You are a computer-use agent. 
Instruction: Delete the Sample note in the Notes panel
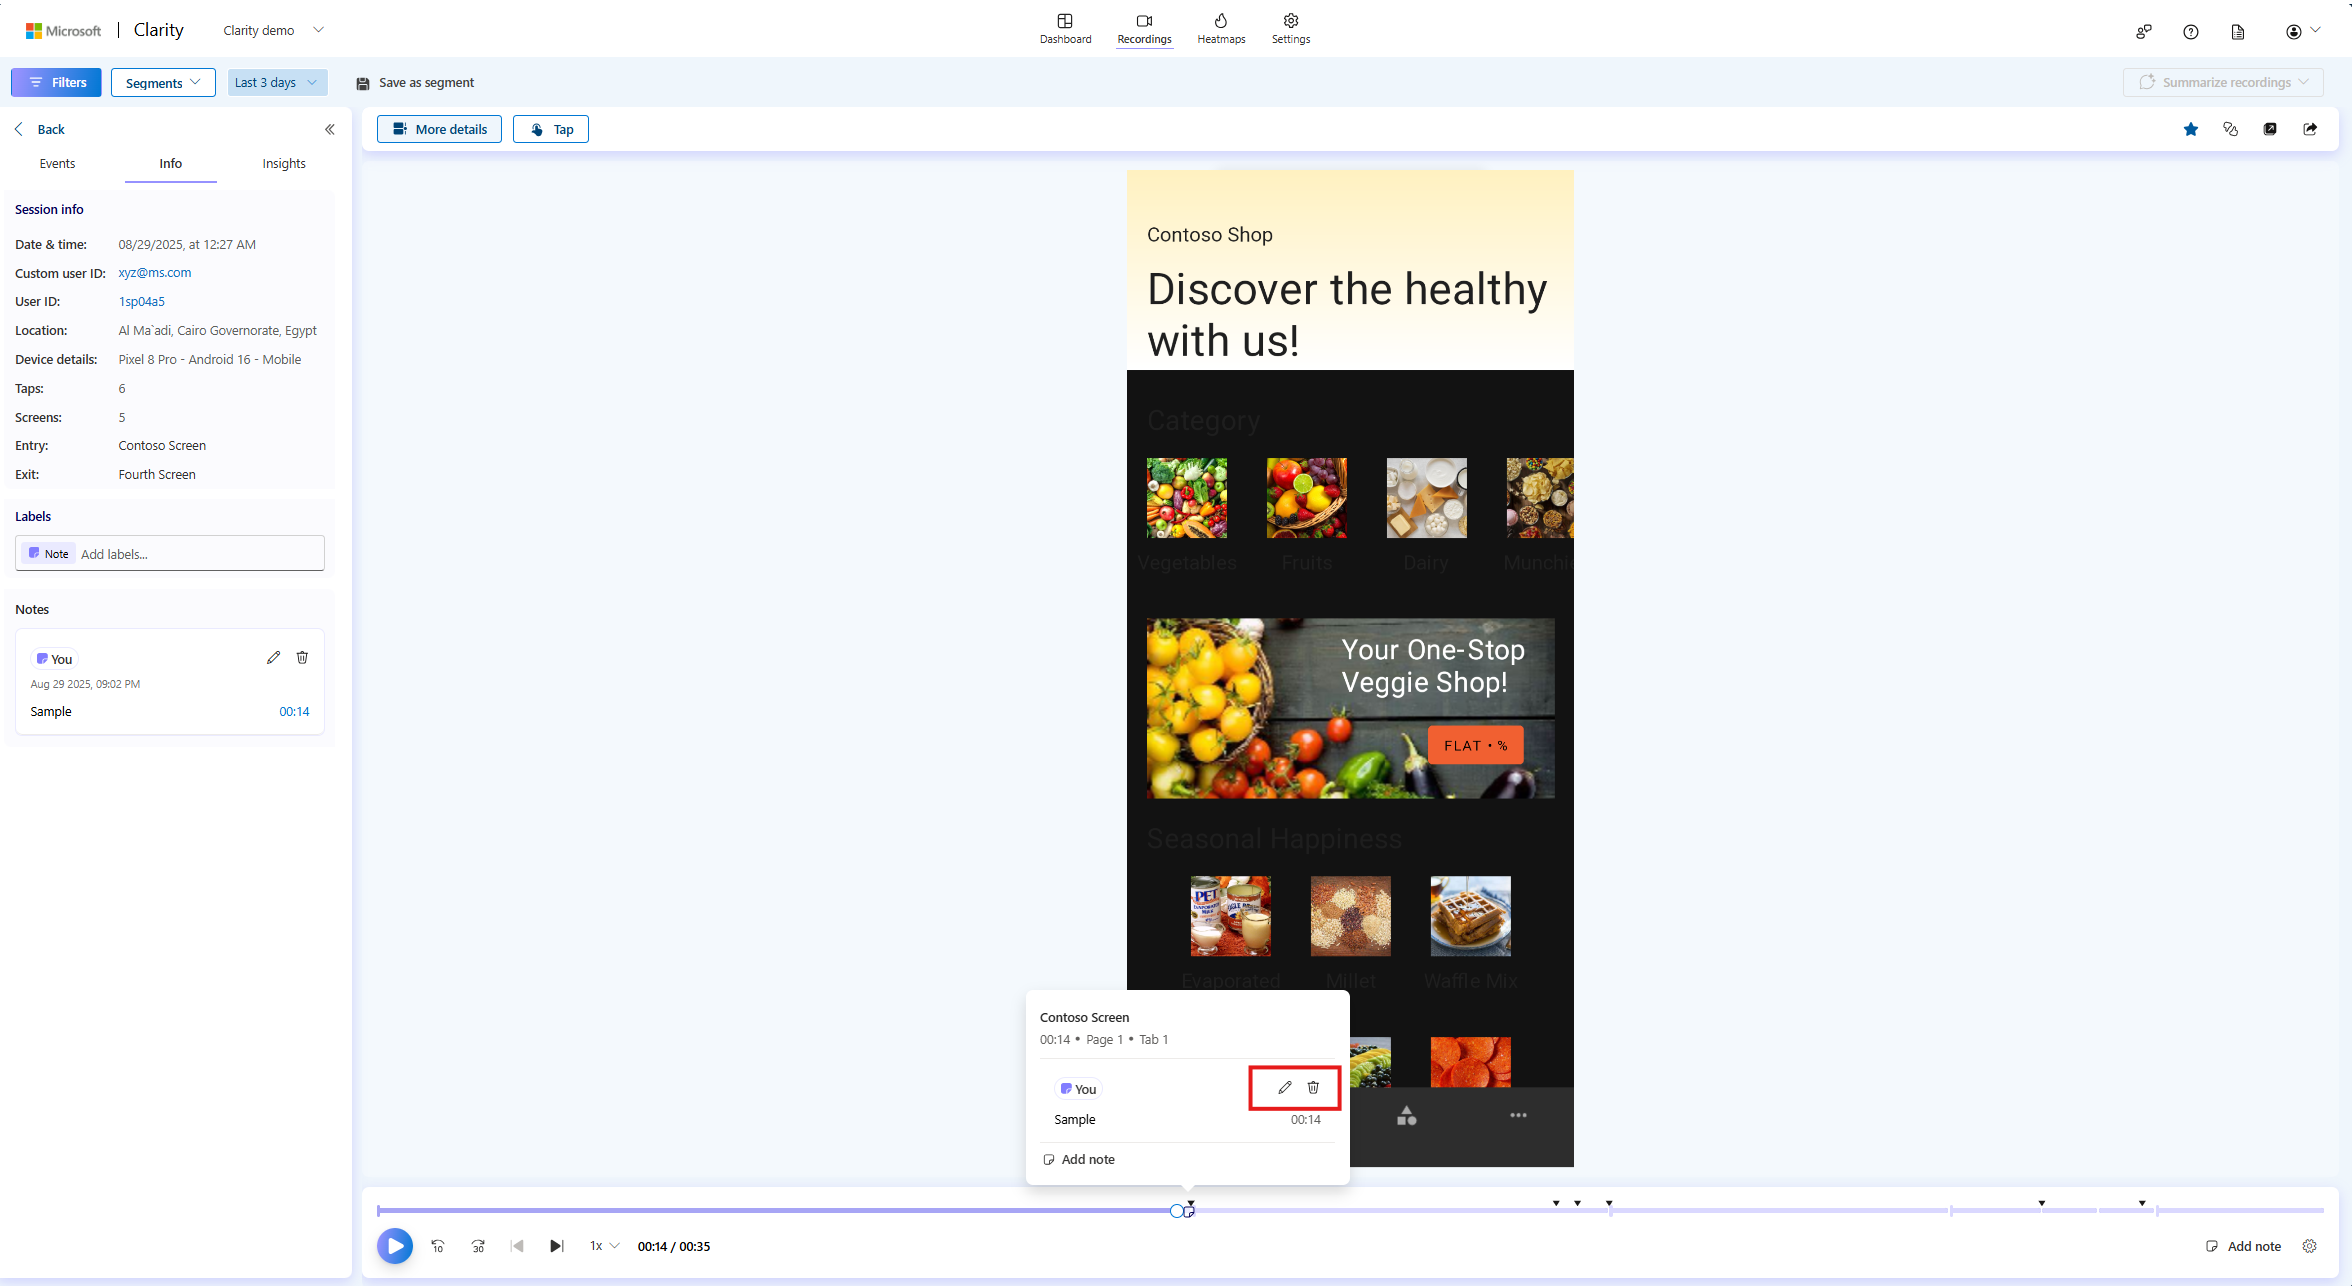coord(302,657)
